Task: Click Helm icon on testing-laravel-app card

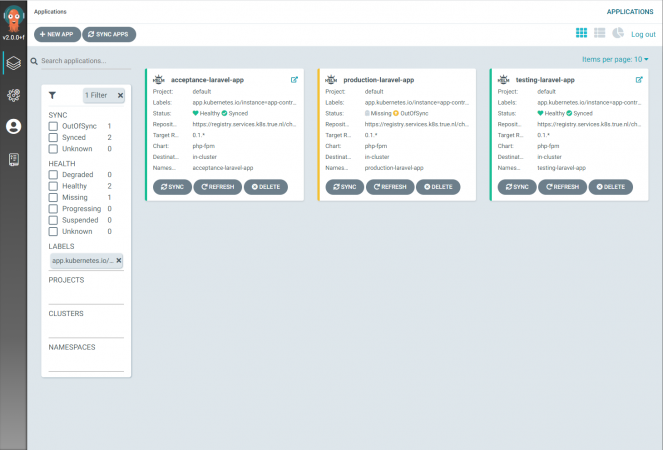Action: click(x=504, y=80)
